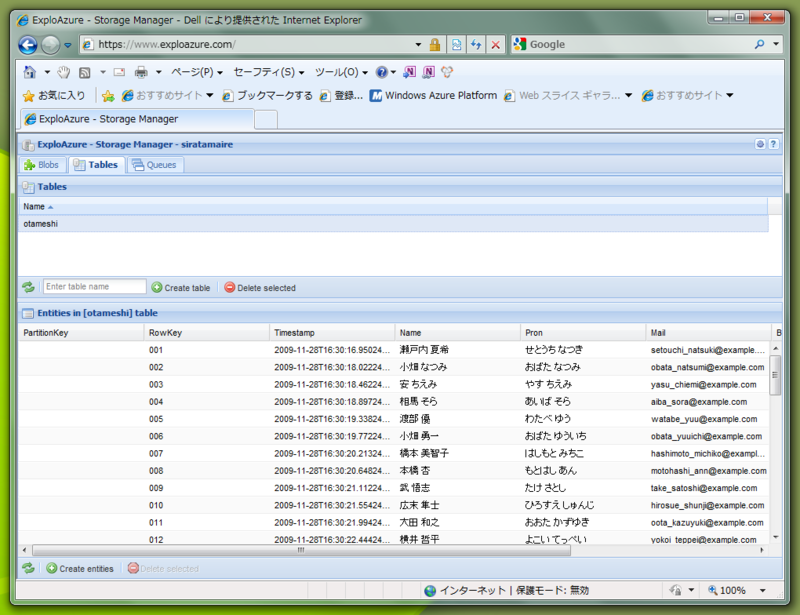Switch to the Blobs tab
Viewport: 800px width, 615px height.
tap(42, 165)
